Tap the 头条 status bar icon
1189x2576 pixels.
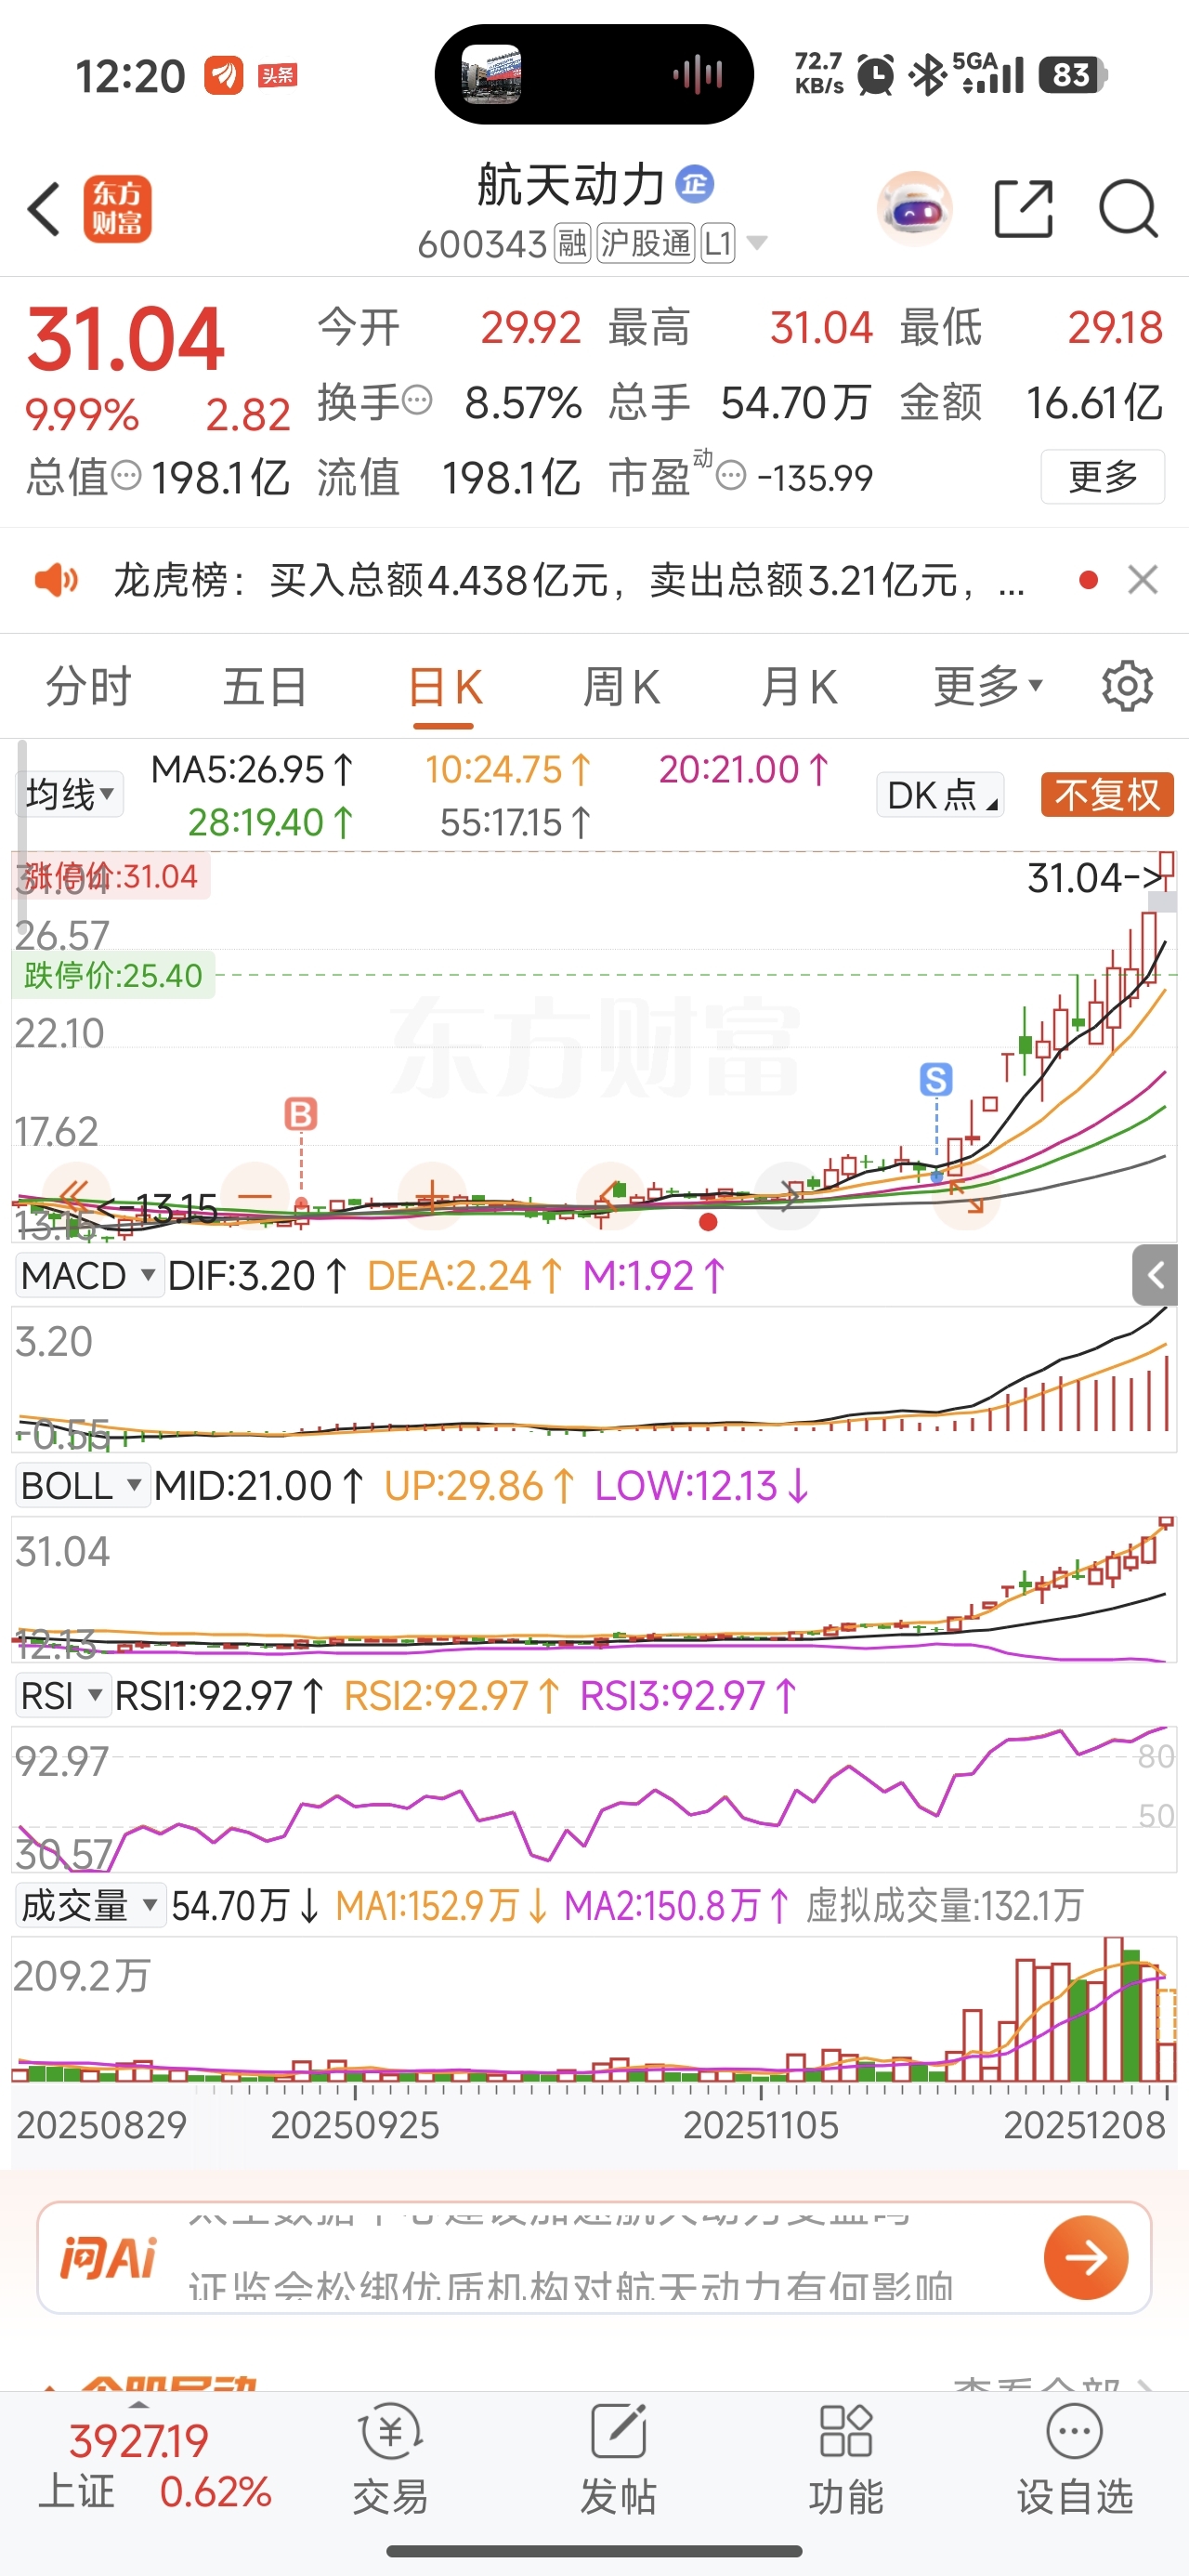coord(277,75)
